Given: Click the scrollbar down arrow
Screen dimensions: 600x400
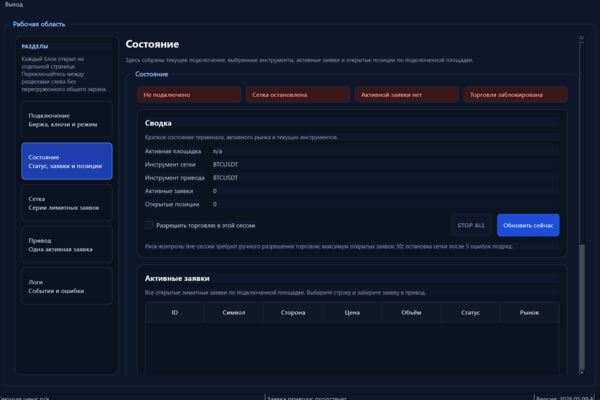Looking at the screenshot, I should pos(582,372).
